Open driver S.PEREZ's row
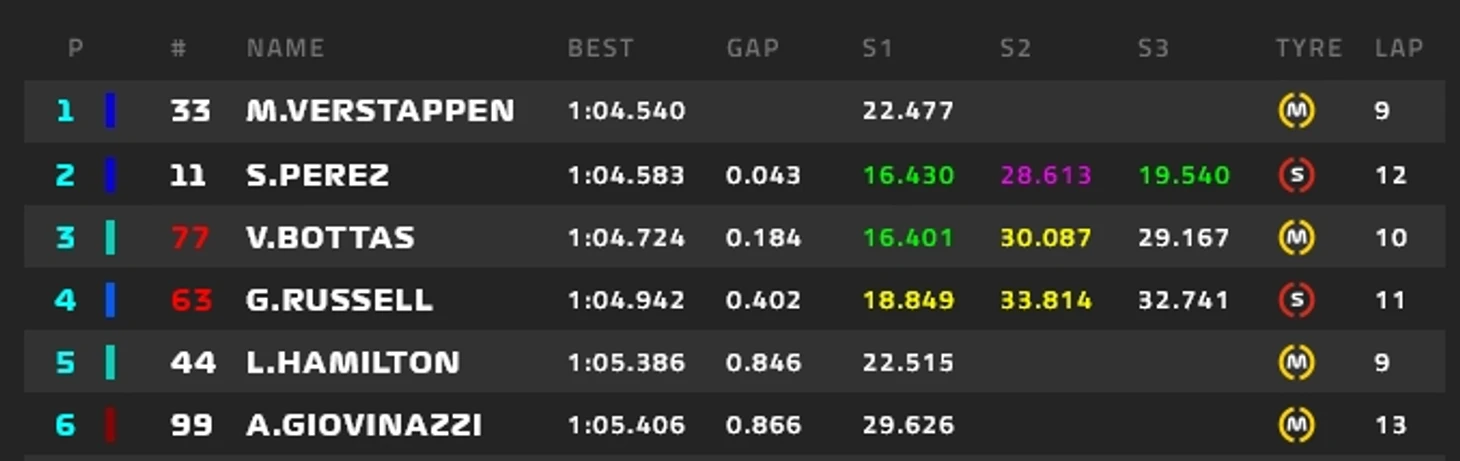1460x461 pixels. click(x=734, y=175)
